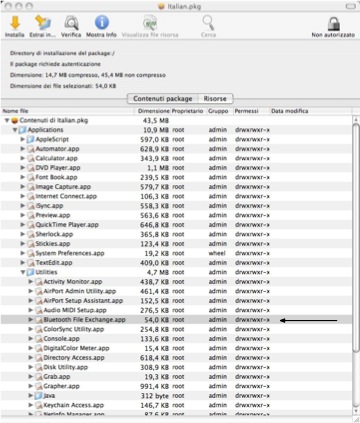Click the Applications folder icon
This screenshot has width=360, height=423.
(x=23, y=130)
